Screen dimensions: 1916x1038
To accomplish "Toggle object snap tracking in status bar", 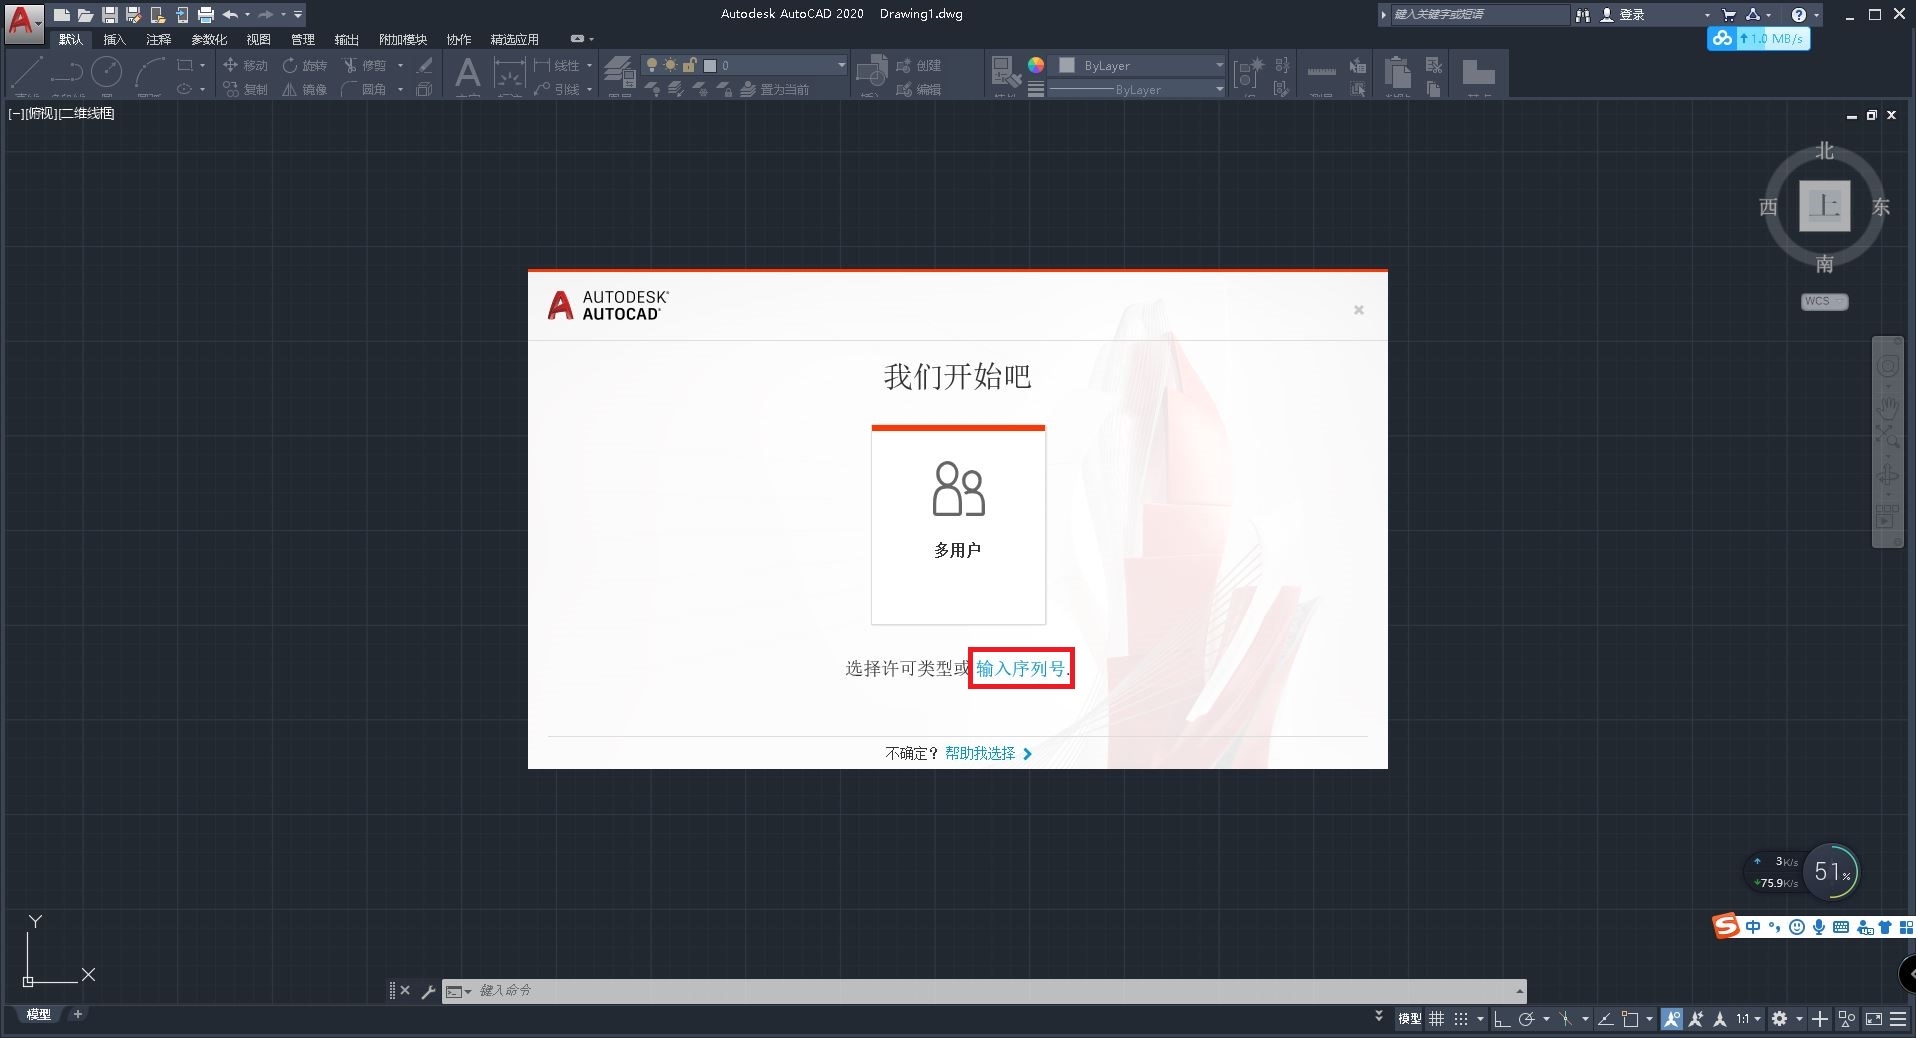I will click(1606, 1019).
